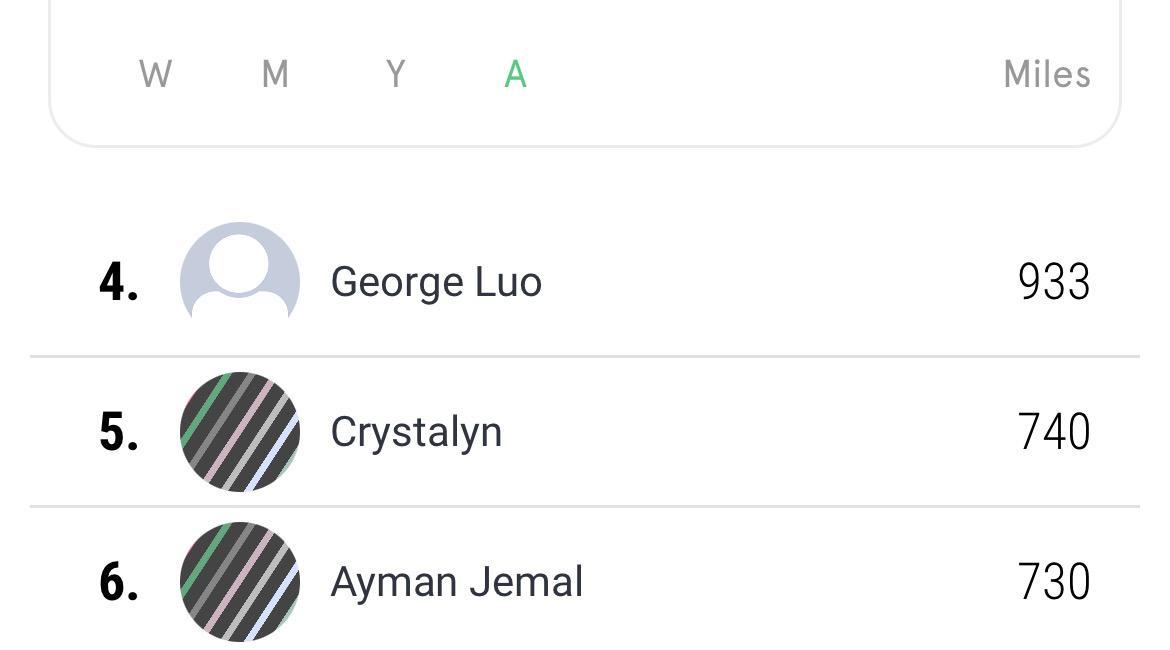1170x650 pixels.
Task: Click the divider below George Luo's row
Action: pyautogui.click(x=585, y=356)
